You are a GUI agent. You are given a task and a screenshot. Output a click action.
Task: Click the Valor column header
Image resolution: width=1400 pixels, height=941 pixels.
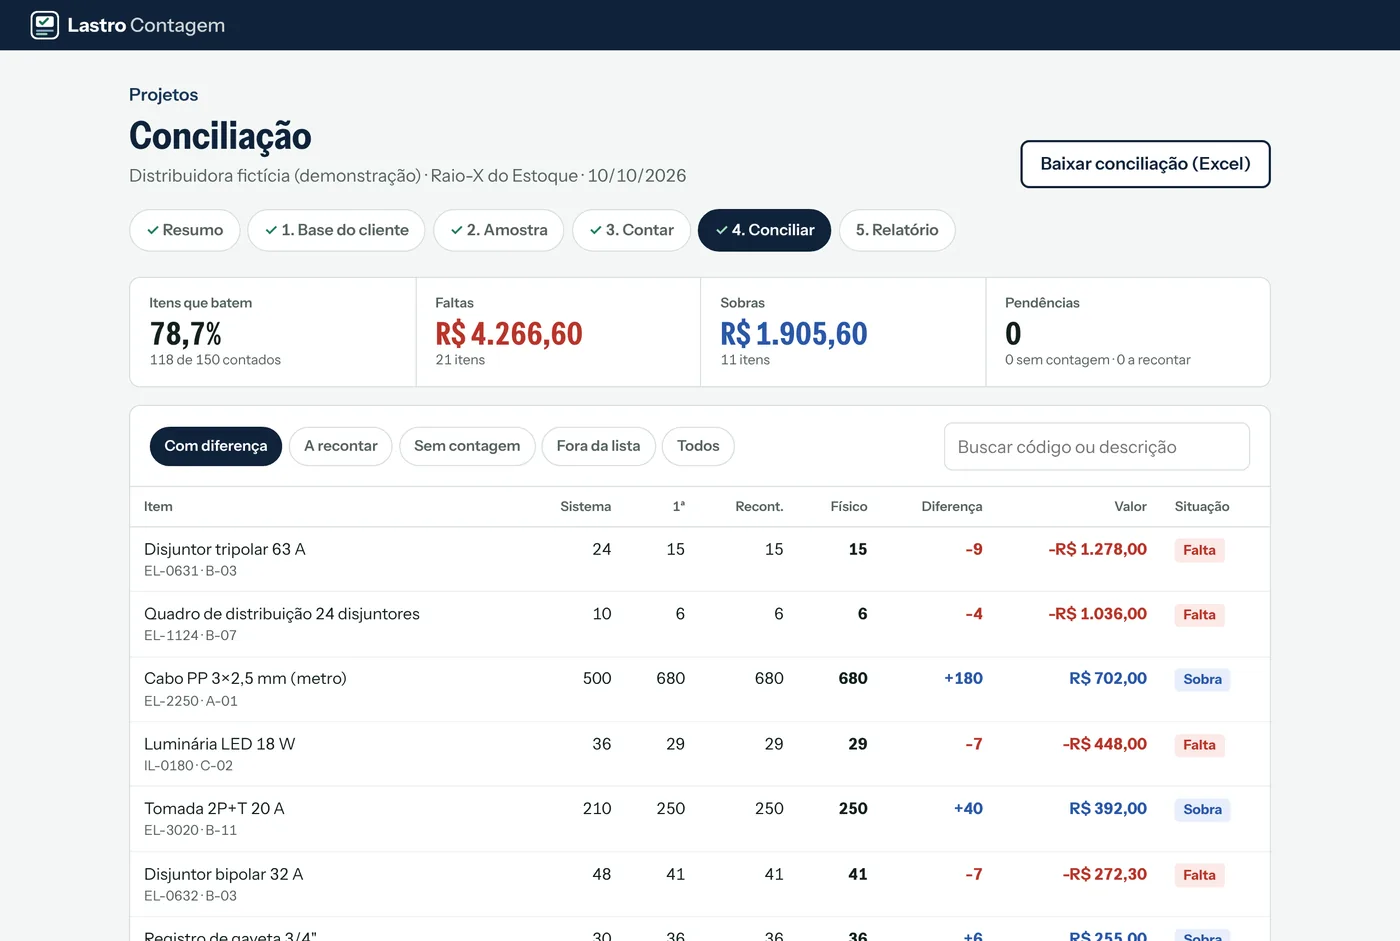1131,507
